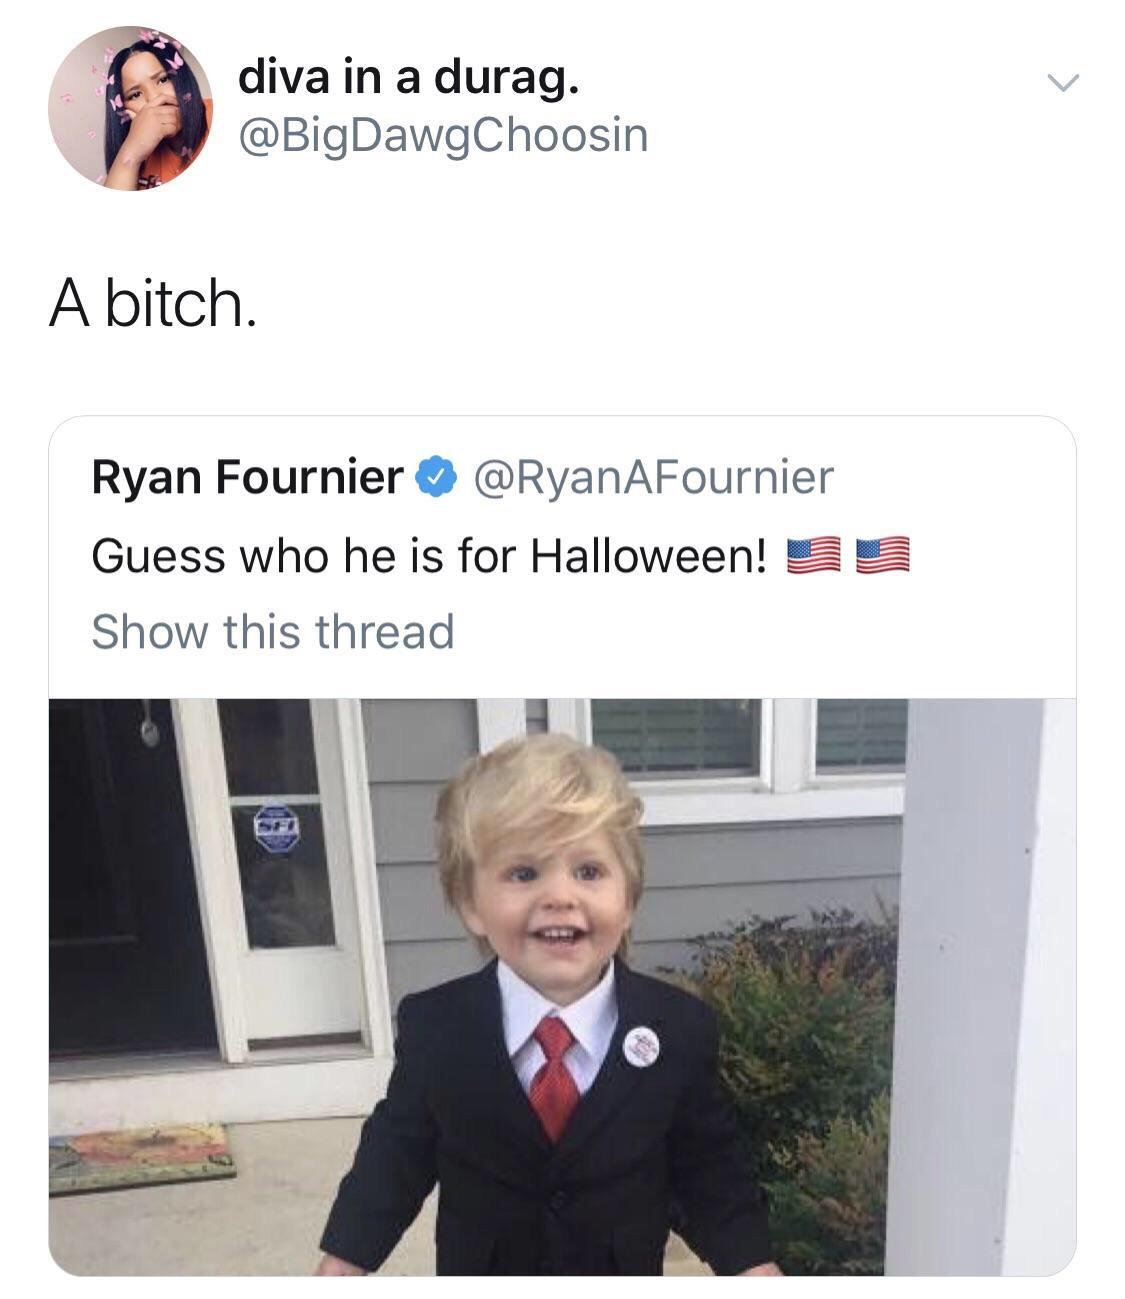Click the blue security sticker on the door

(x=276, y=826)
